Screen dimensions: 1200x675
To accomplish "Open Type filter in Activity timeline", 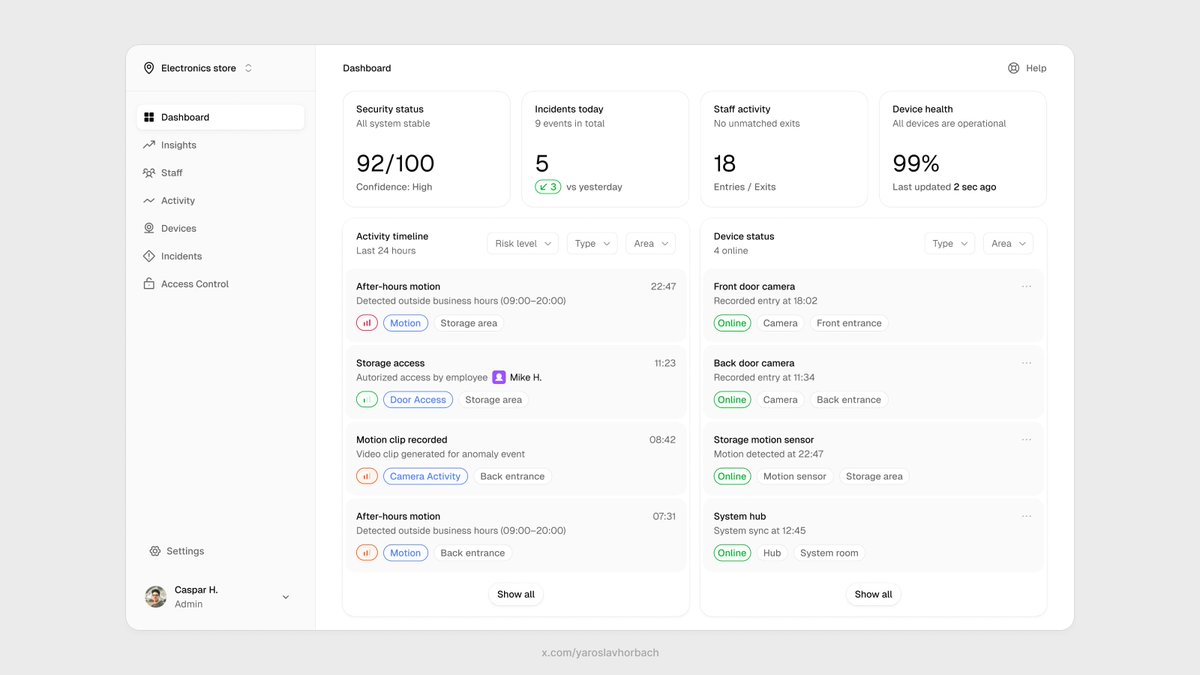I will pyautogui.click(x=592, y=243).
